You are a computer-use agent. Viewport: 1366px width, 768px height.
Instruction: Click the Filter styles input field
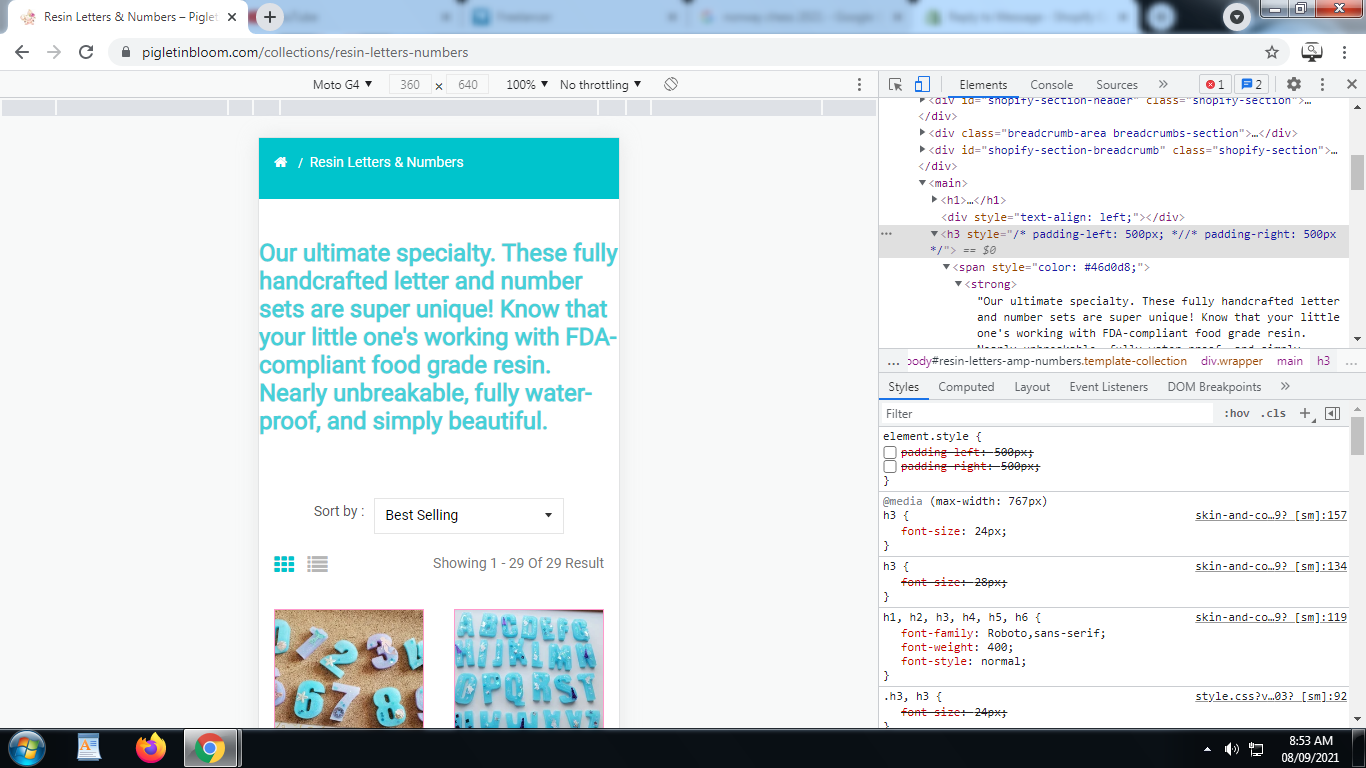(1047, 413)
